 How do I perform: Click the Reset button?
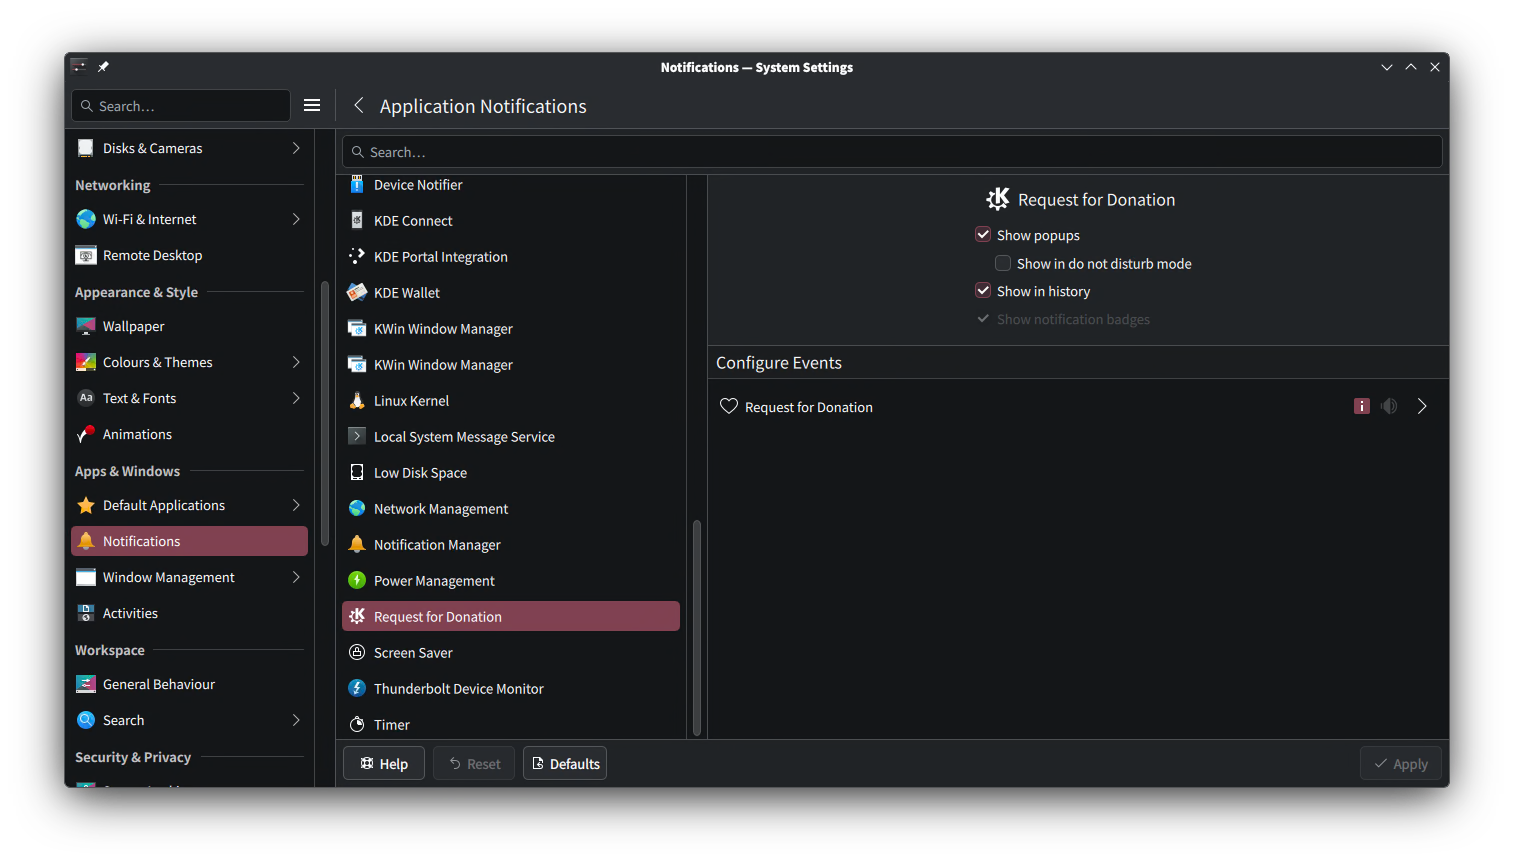tap(474, 763)
